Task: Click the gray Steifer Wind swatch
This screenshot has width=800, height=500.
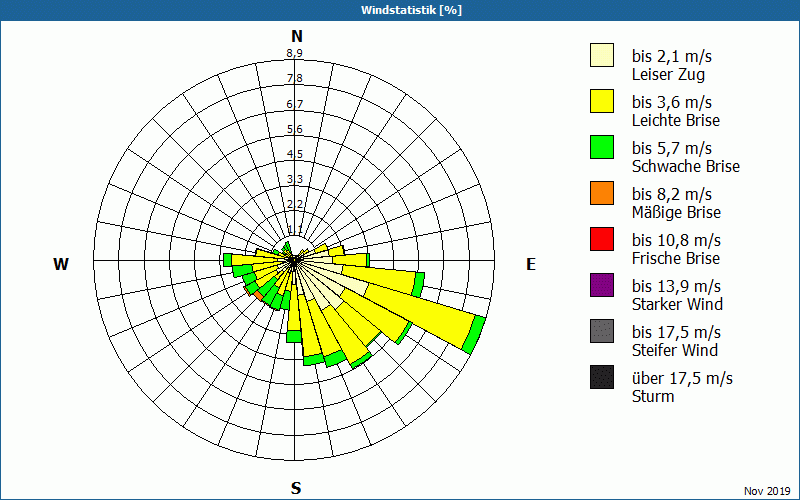Action: click(x=602, y=331)
